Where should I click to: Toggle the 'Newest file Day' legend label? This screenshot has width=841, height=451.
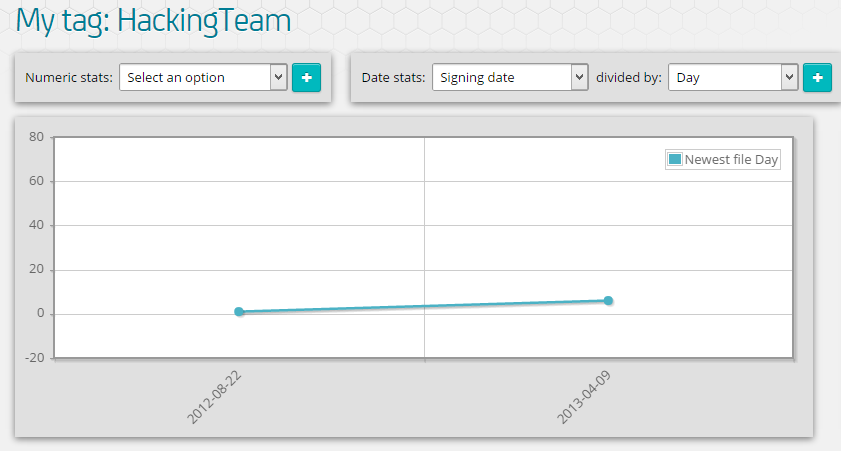731,159
